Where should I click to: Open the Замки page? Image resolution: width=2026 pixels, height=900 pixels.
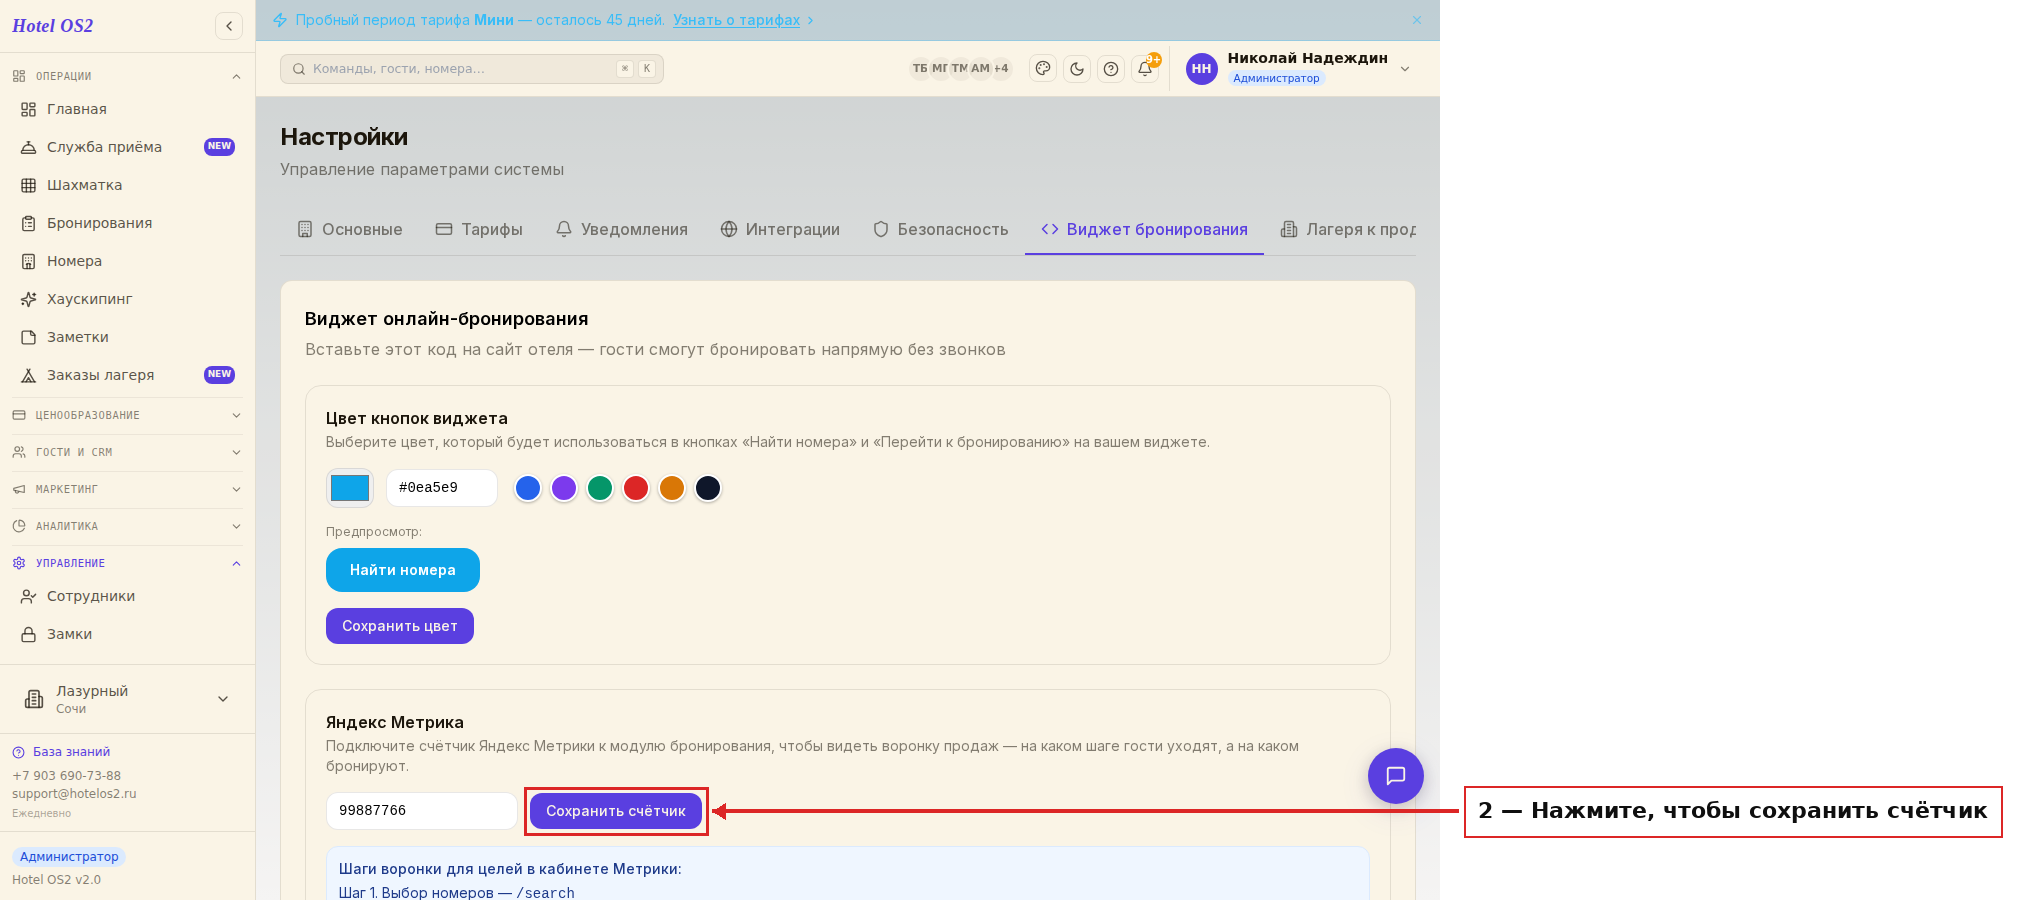(127, 634)
